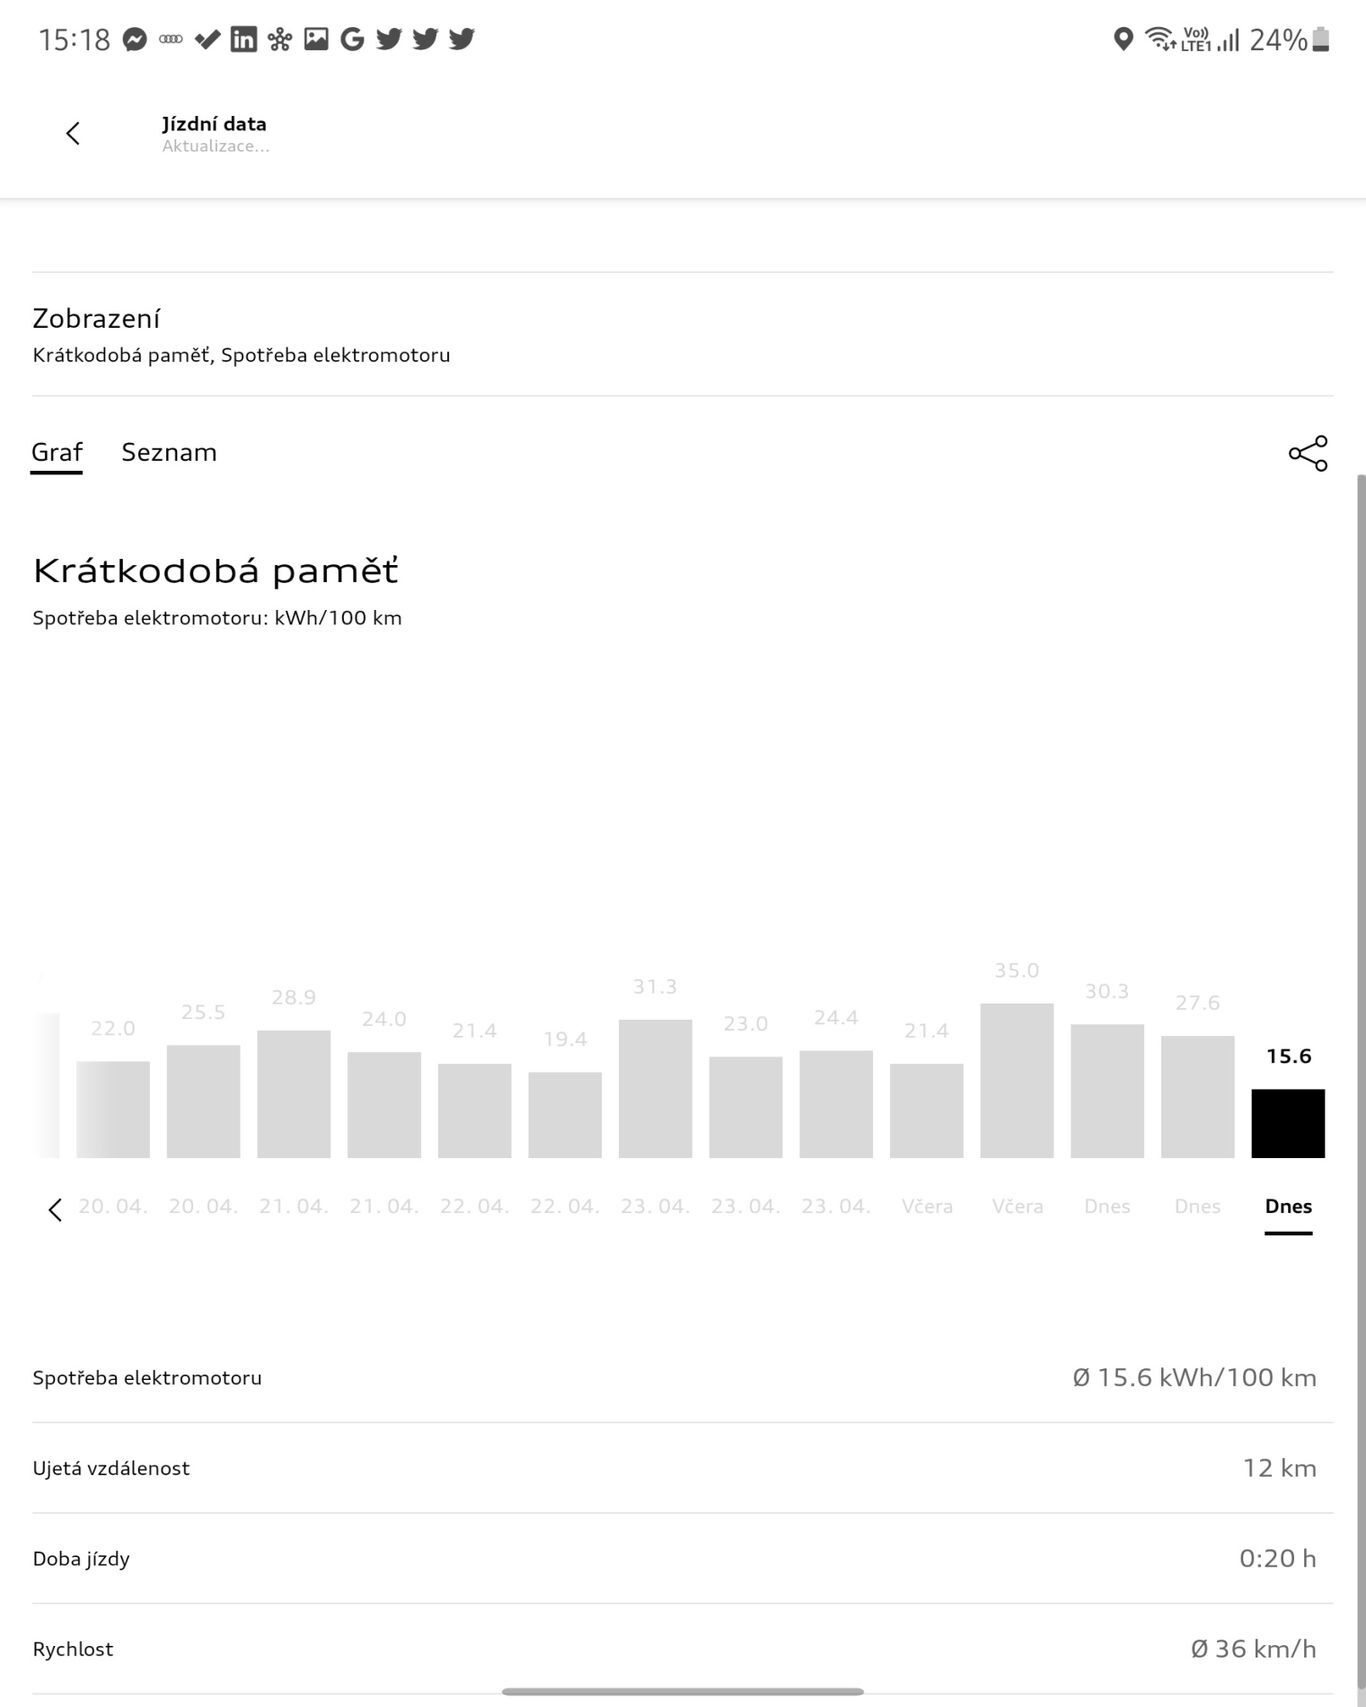Viewport: 1366px width, 1707px height.
Task: Tap the bottom navigation gesture handle
Action: tap(682, 1692)
